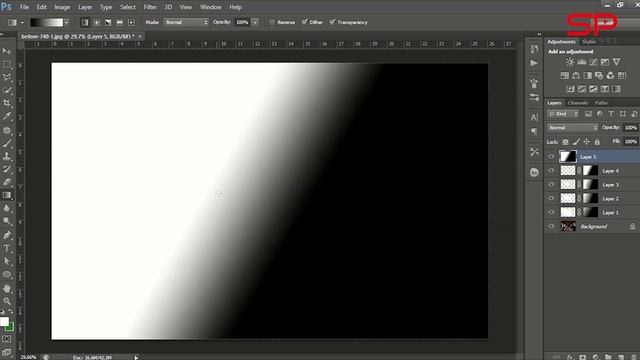Open the Window menu
The height and width of the screenshot is (360, 640).
[211, 7]
